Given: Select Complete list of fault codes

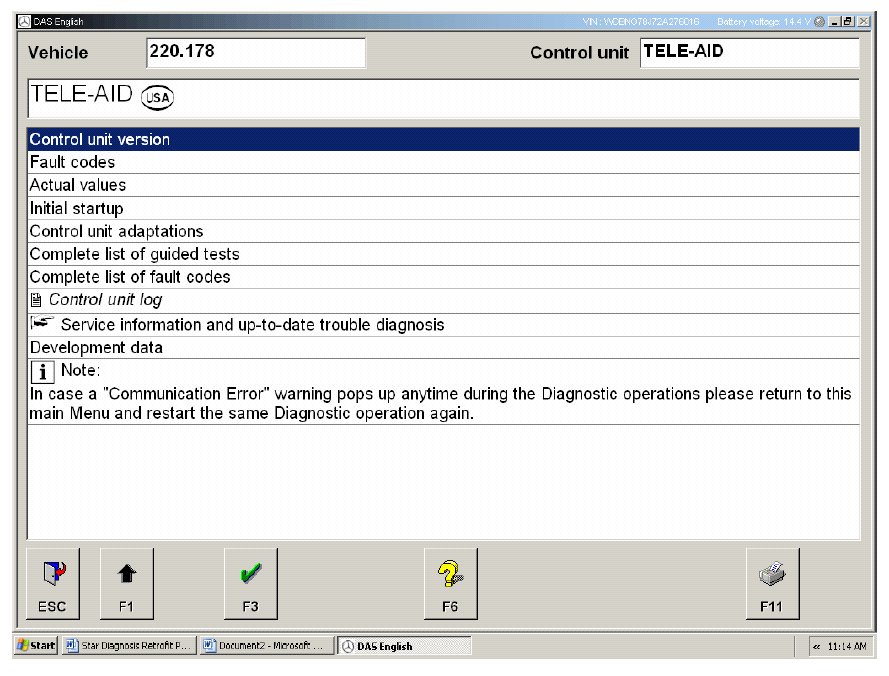Looking at the screenshot, I should (x=130, y=277).
